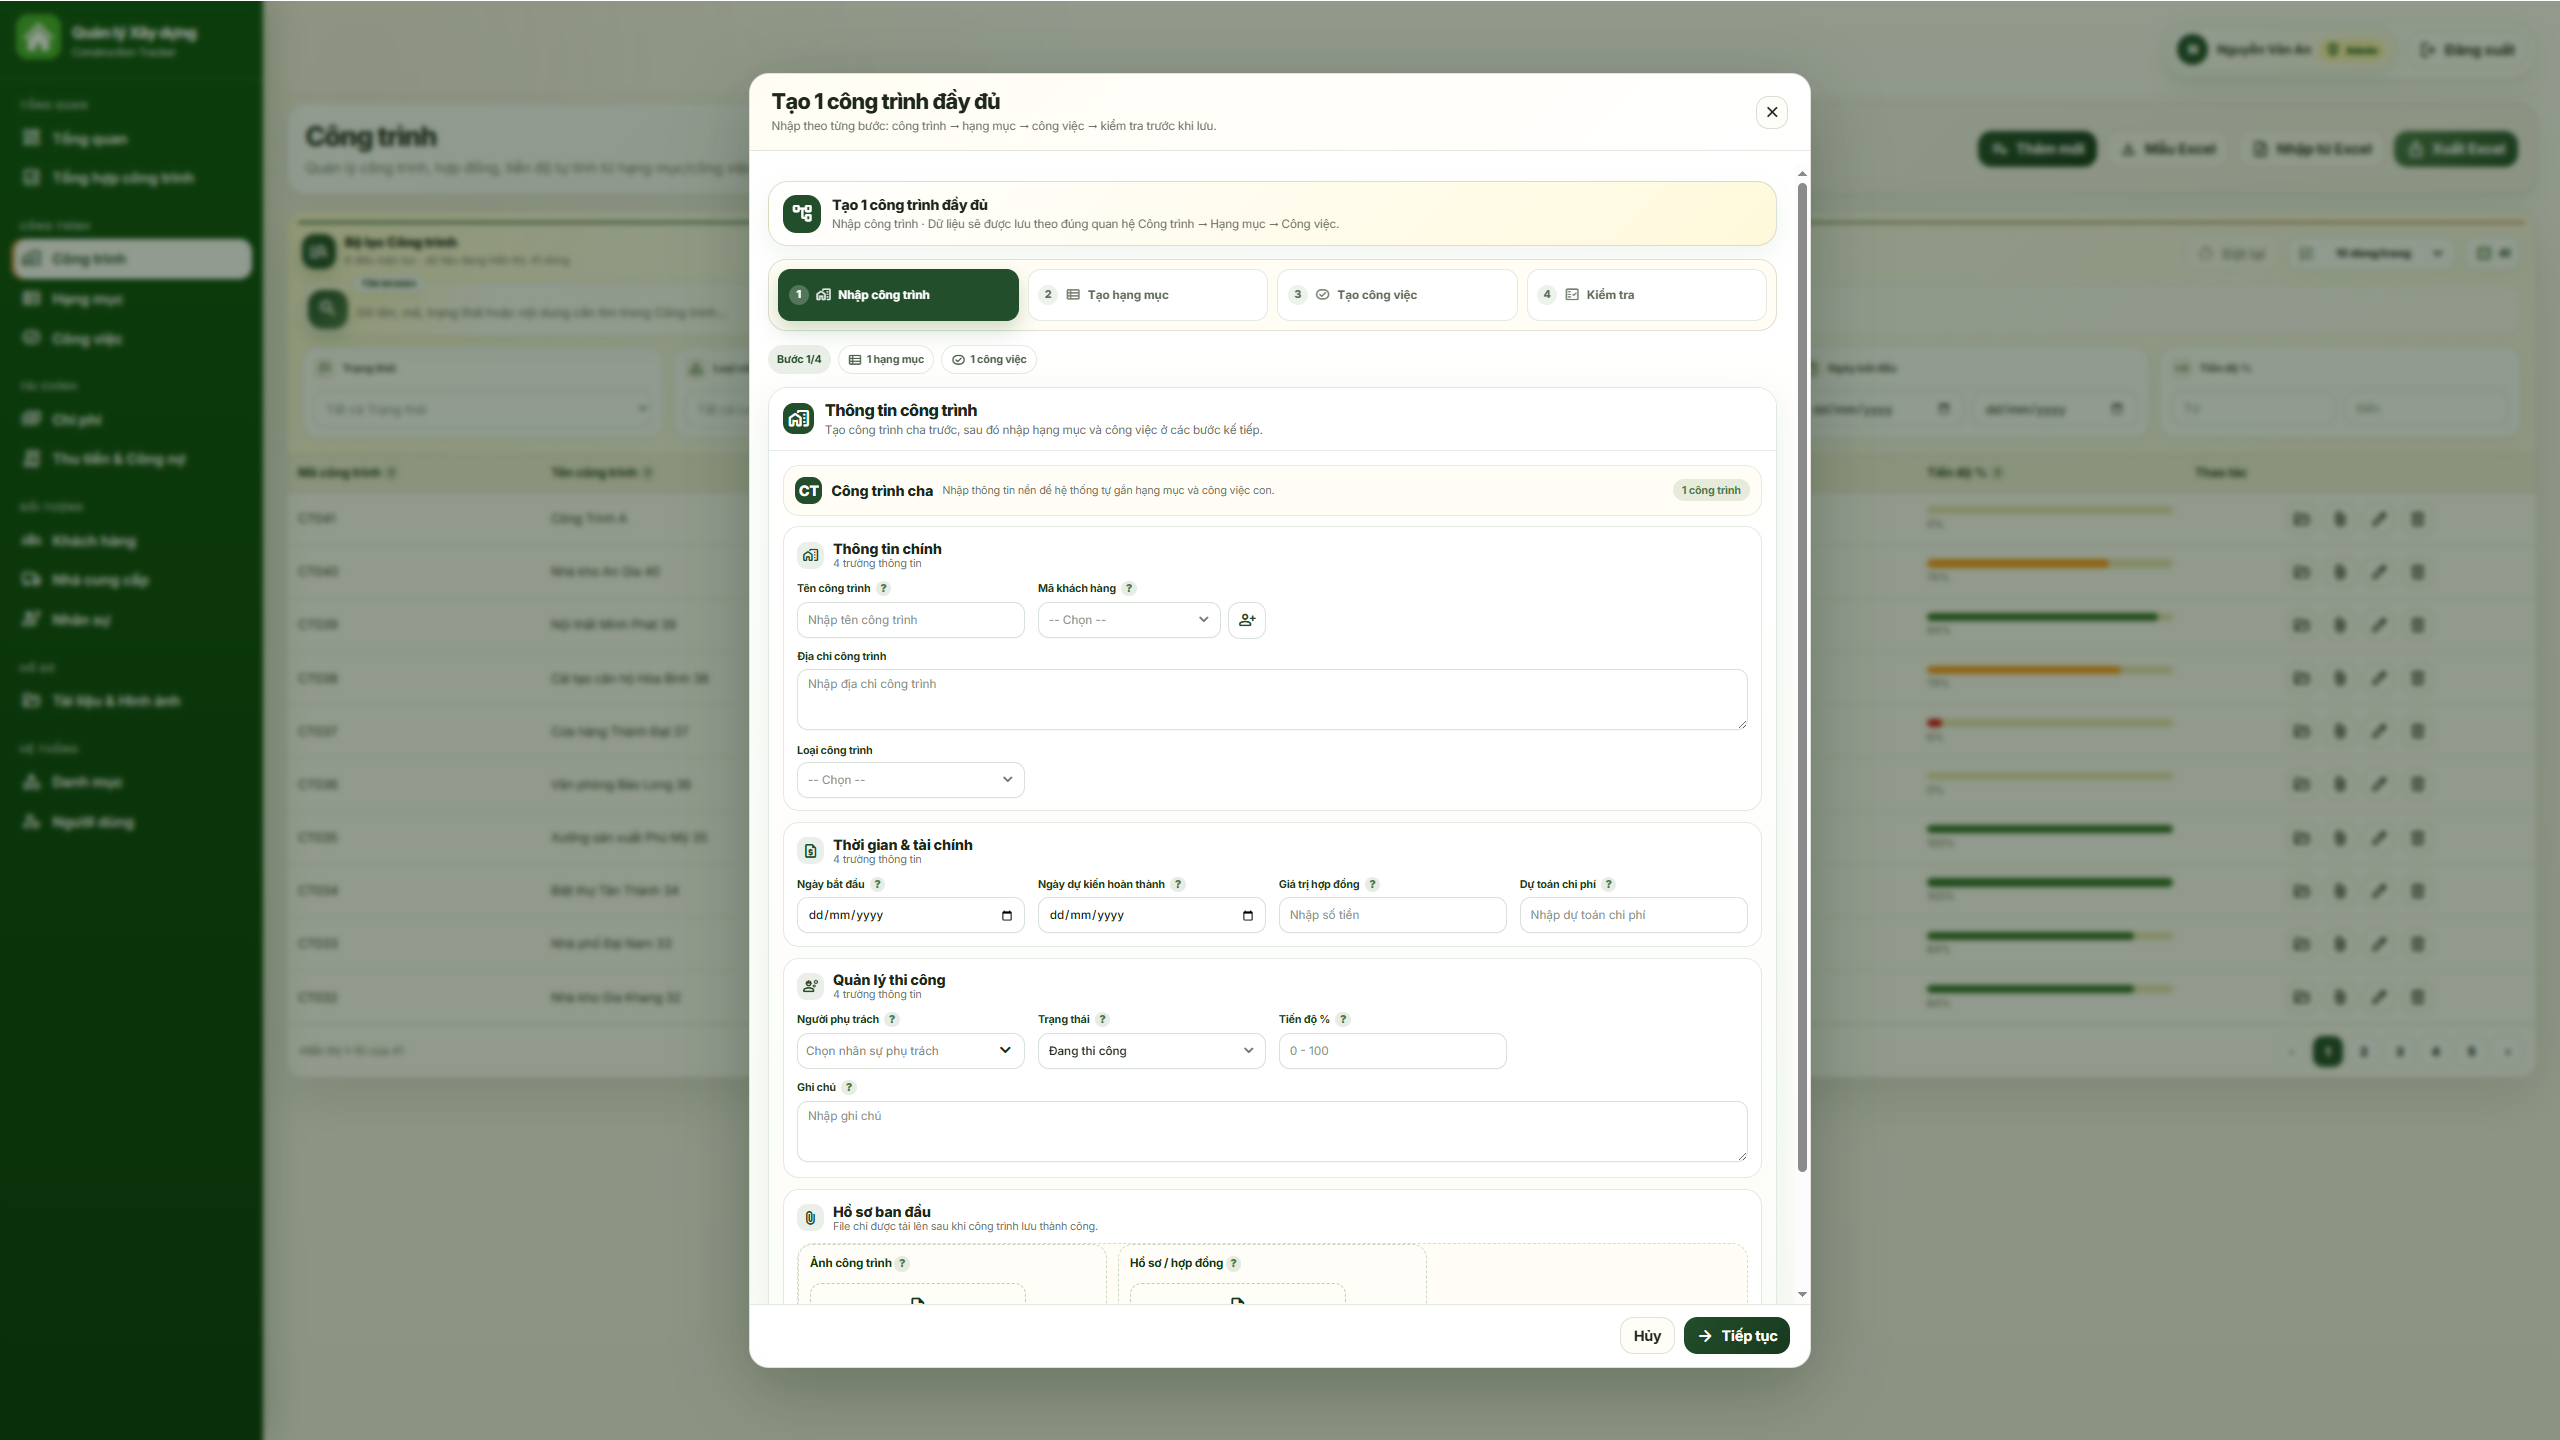Go to step 4 Kiểm tra

(1646, 295)
